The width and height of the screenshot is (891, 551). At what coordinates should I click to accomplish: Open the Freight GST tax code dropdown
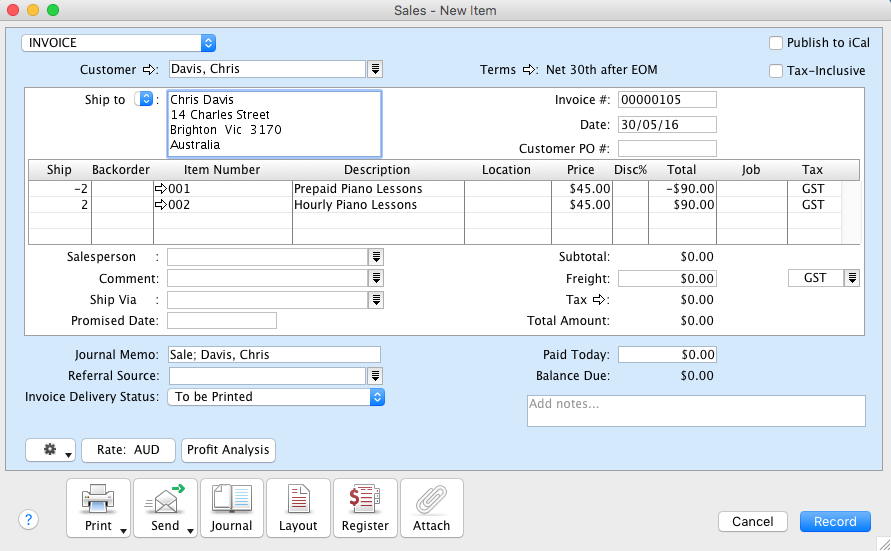pos(852,278)
